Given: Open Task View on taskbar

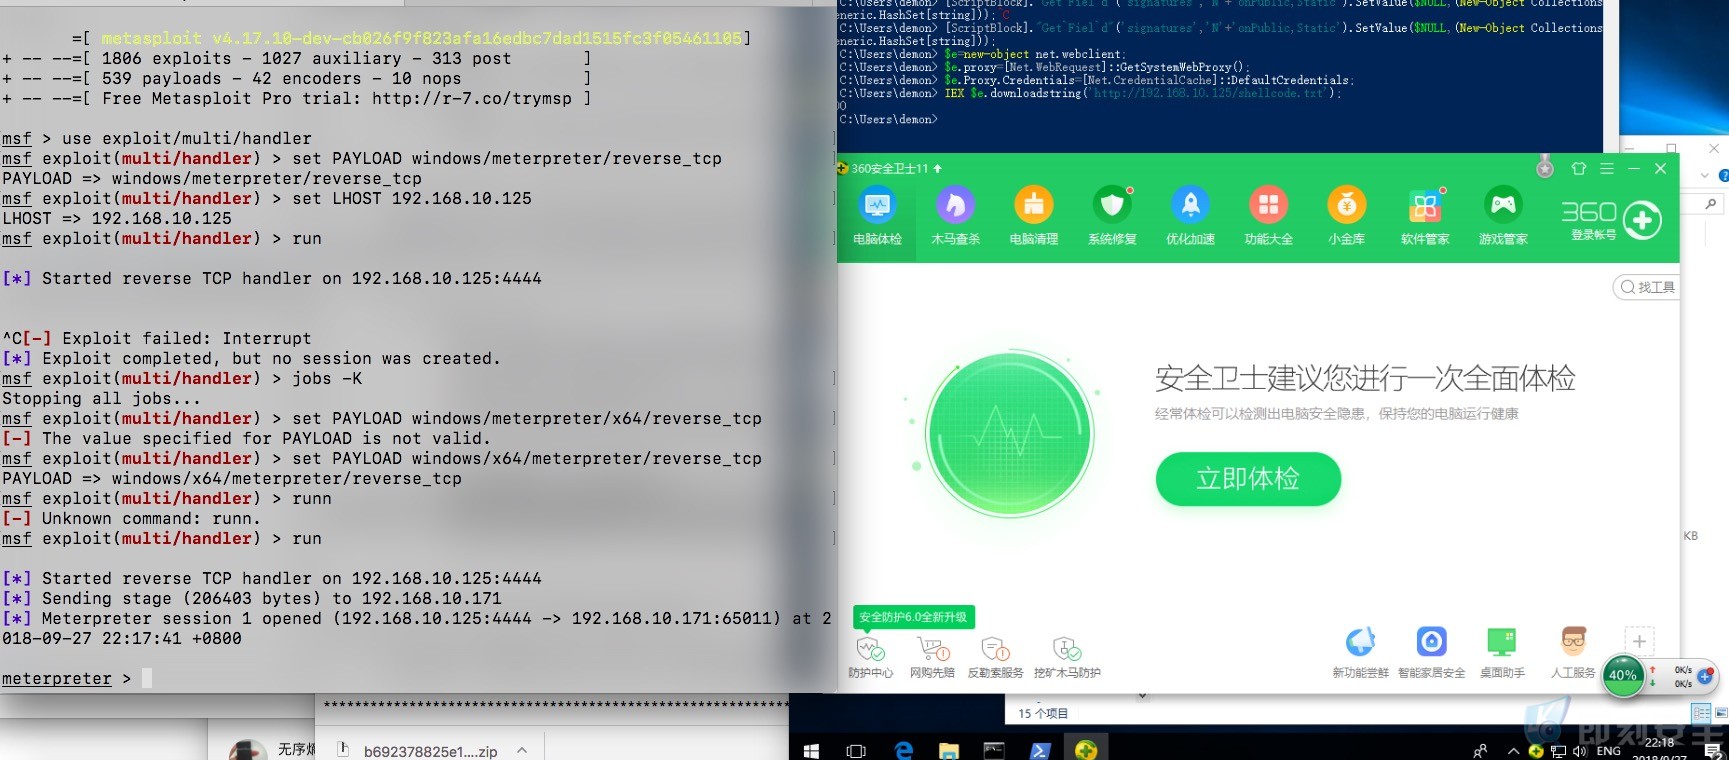Looking at the screenshot, I should click(856, 751).
